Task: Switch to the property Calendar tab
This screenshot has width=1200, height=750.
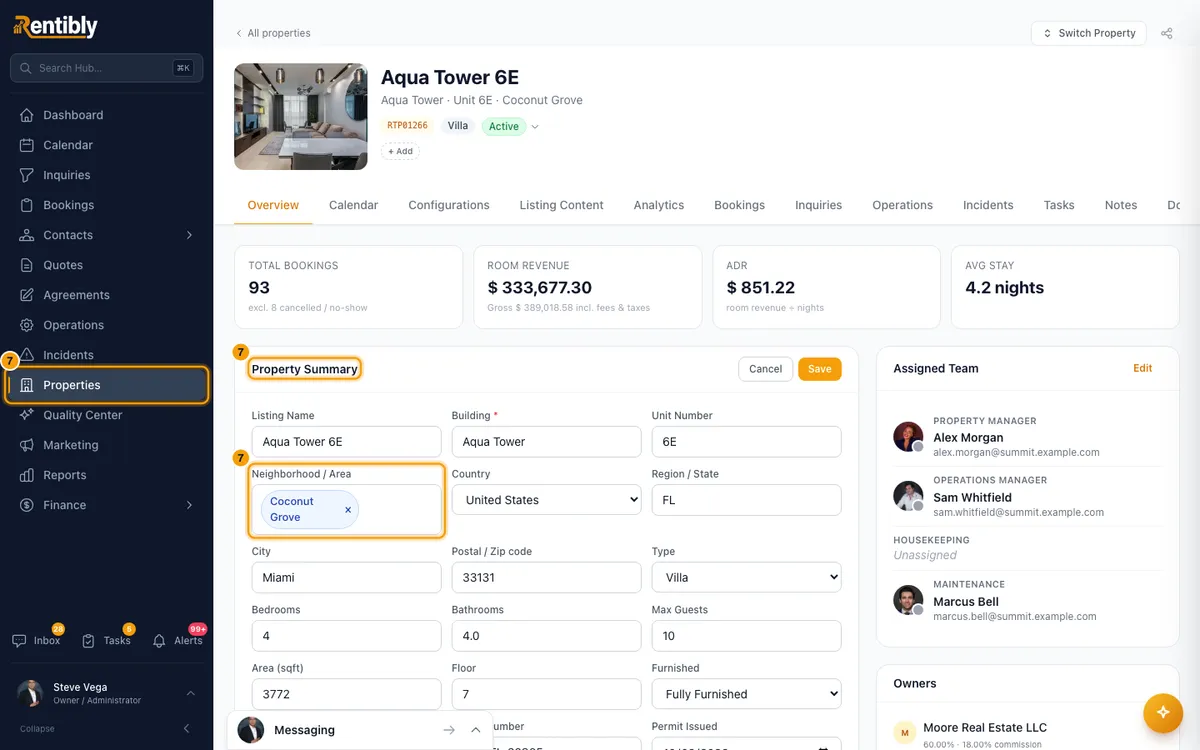Action: pos(353,205)
